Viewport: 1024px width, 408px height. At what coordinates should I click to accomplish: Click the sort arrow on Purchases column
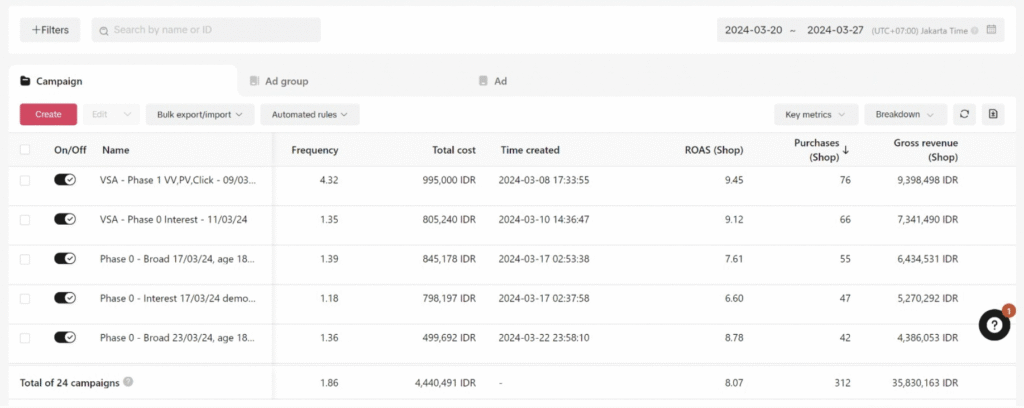coord(846,150)
